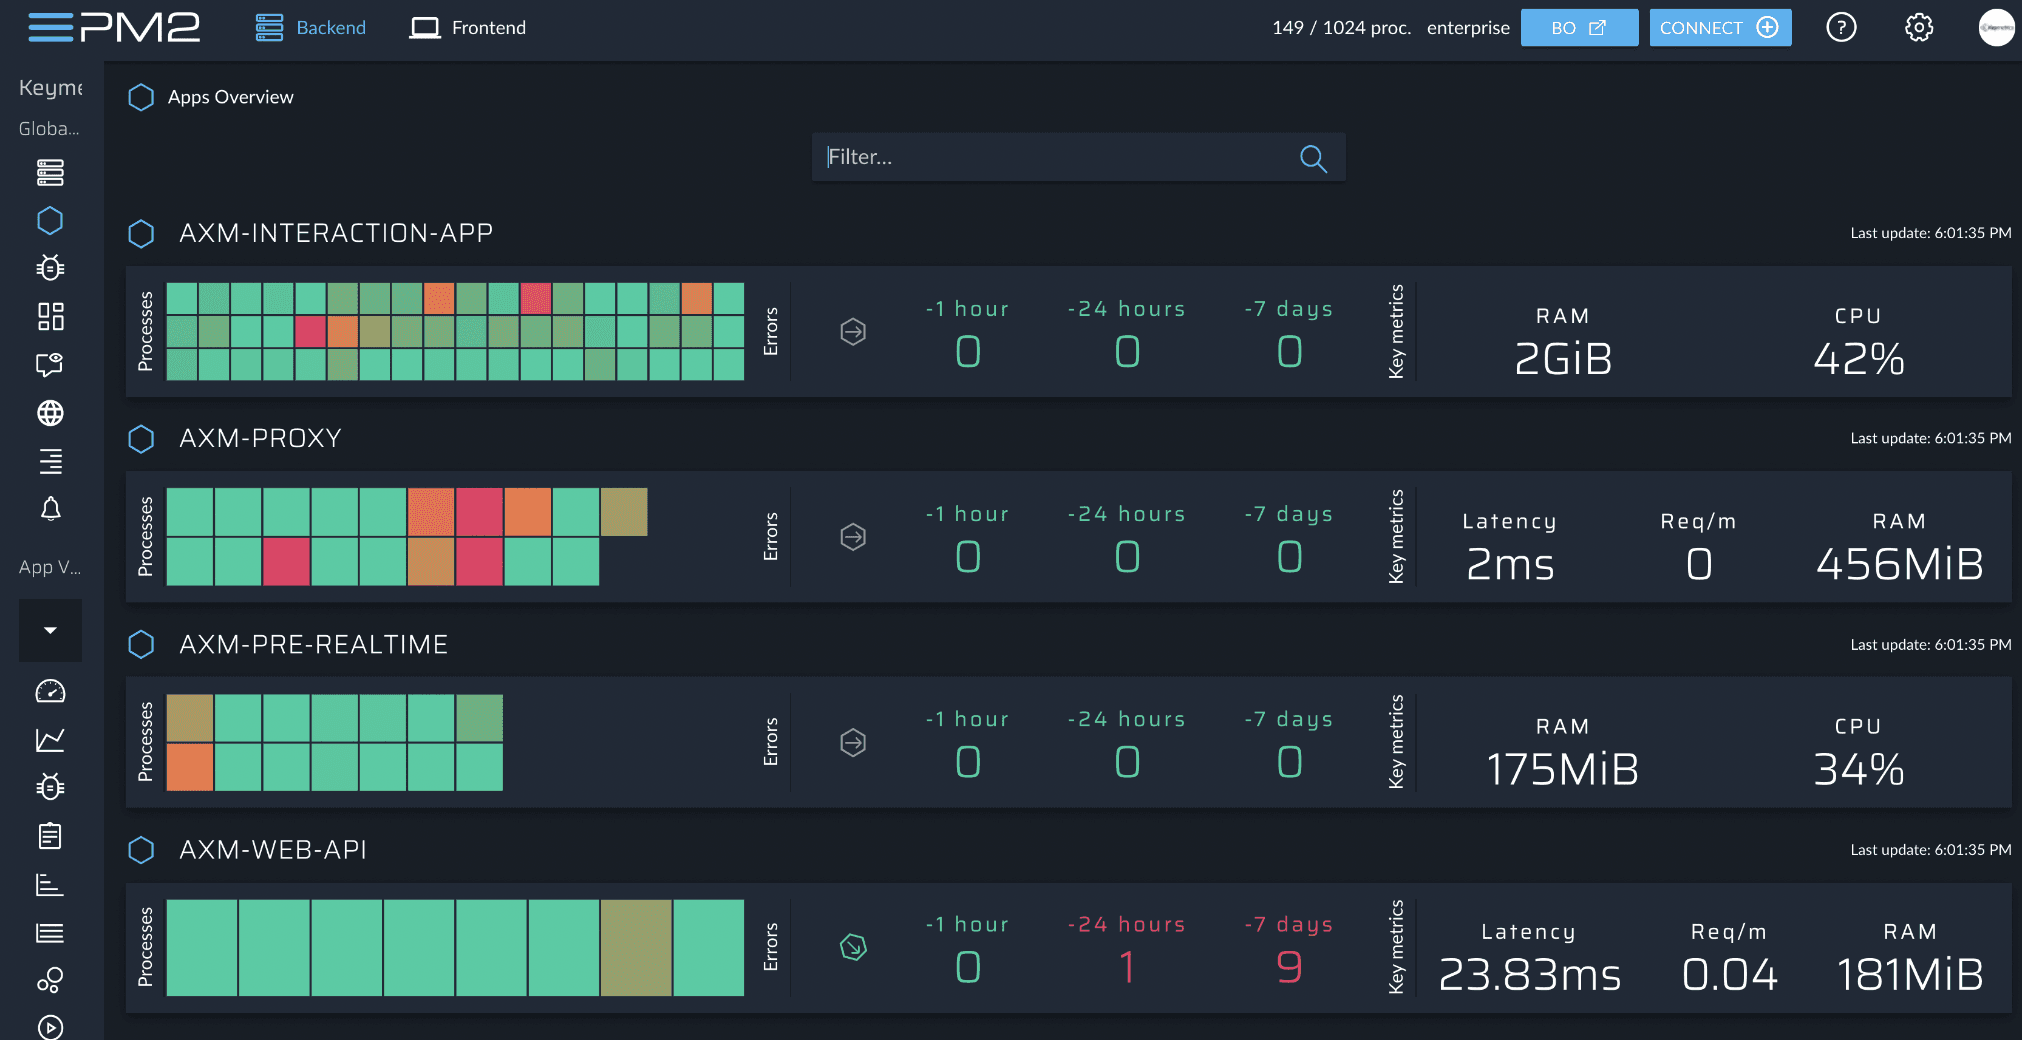2022x1040 pixels.
Task: Open the lines list sidebar icon
Action: [x=50, y=933]
